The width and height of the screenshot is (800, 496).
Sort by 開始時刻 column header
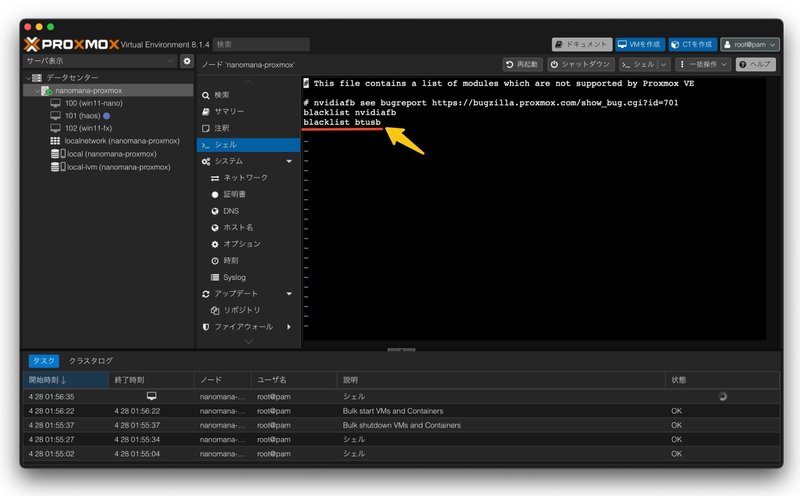coord(66,380)
